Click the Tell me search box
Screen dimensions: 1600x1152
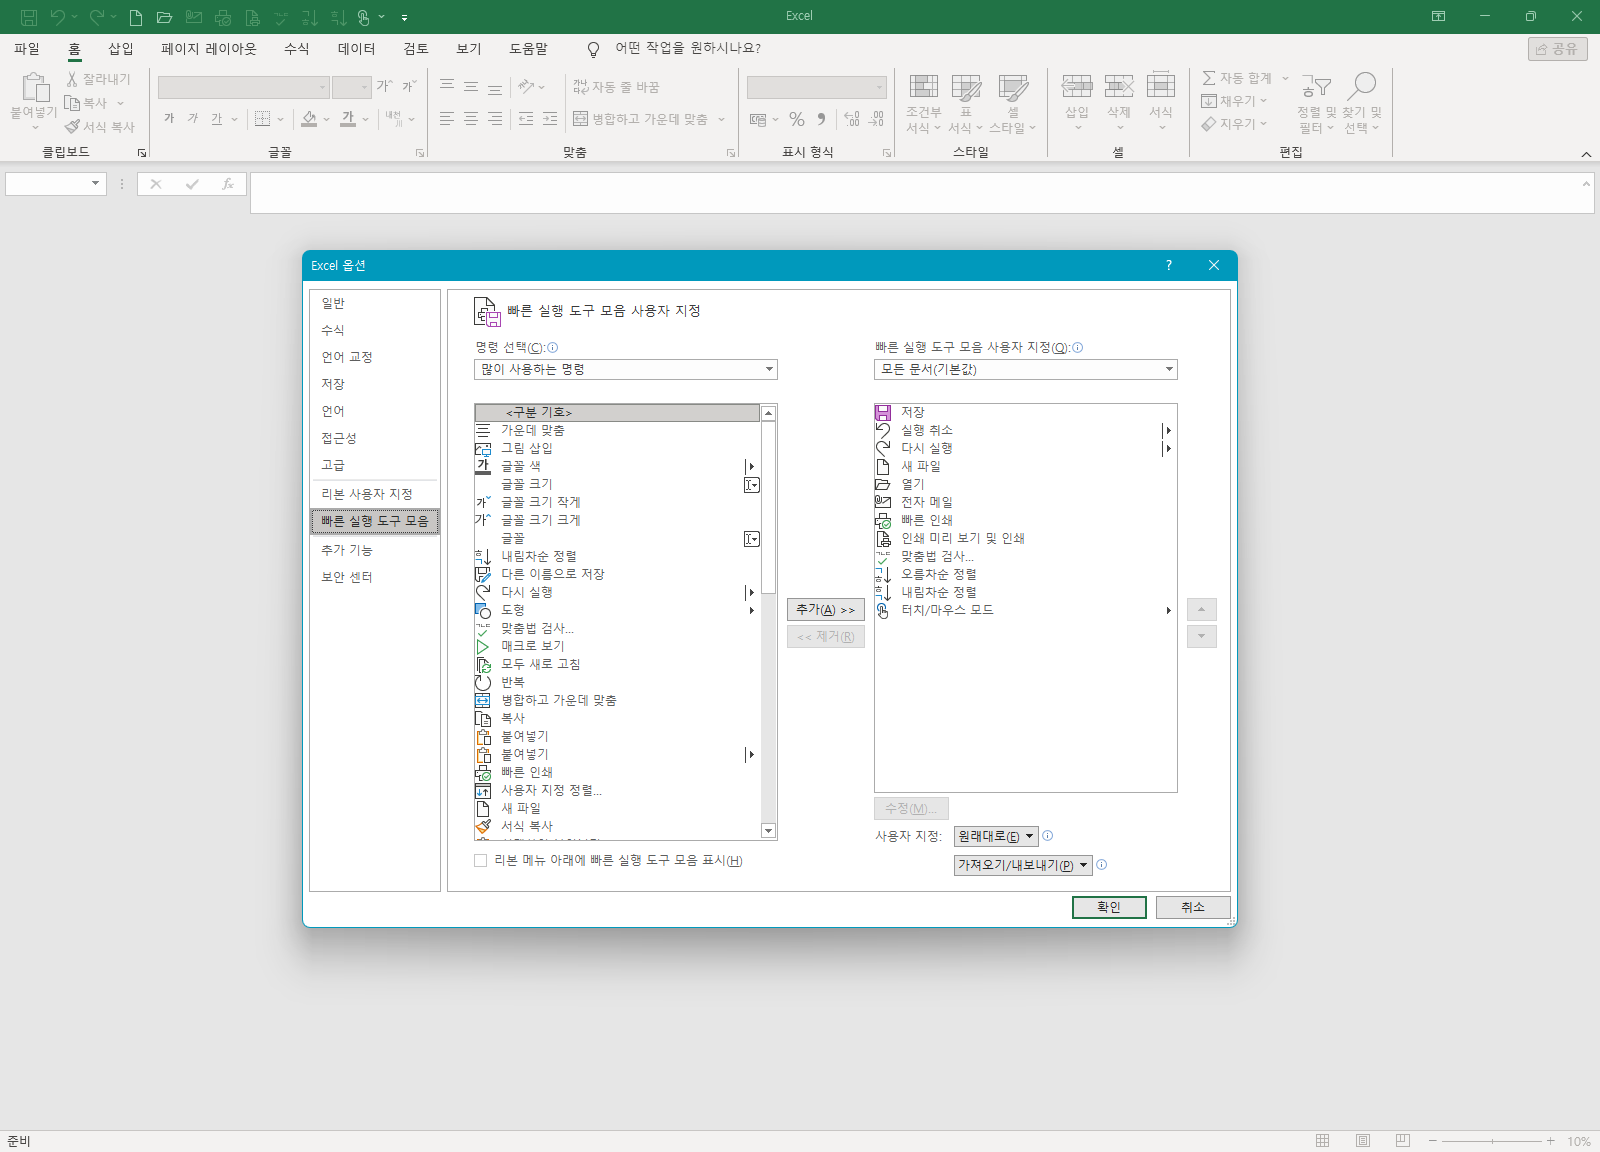[x=688, y=49]
